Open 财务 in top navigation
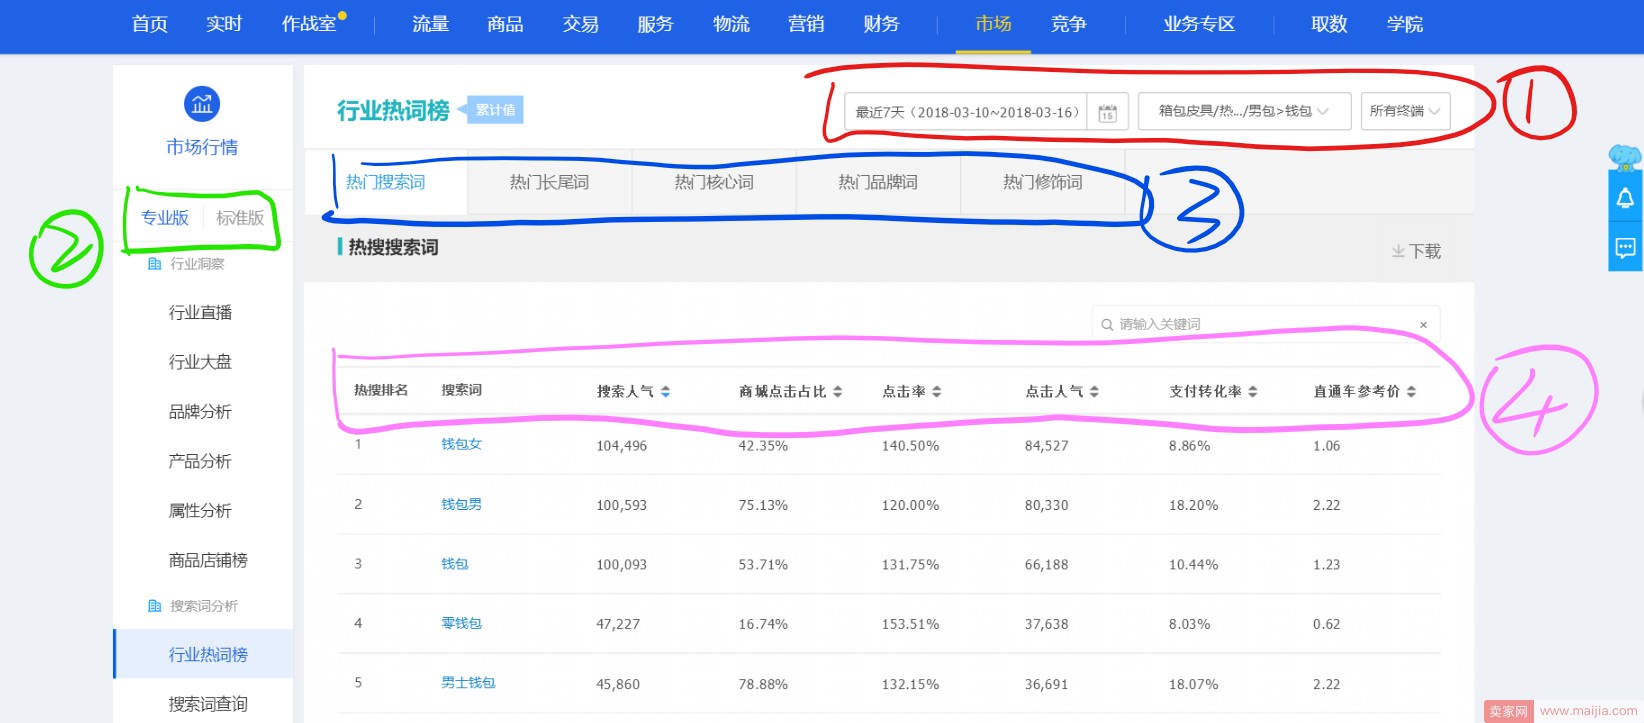Image resolution: width=1644 pixels, height=723 pixels. (x=881, y=24)
